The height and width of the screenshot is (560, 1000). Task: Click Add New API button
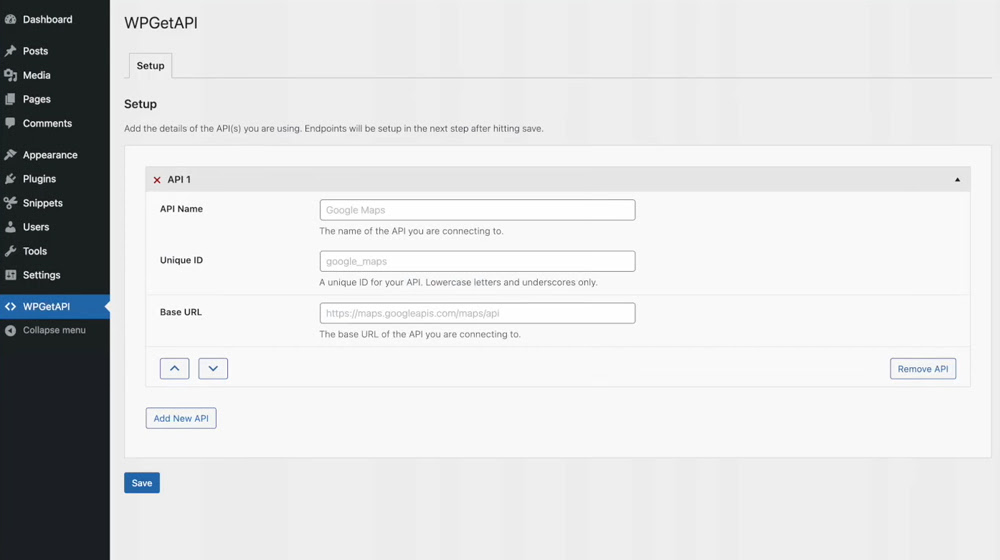181,418
